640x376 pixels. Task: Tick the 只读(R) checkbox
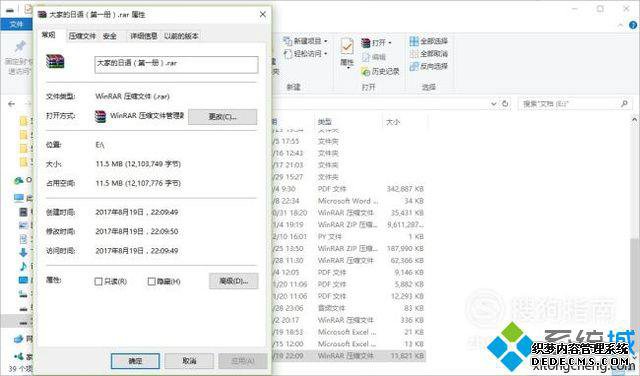(98, 281)
